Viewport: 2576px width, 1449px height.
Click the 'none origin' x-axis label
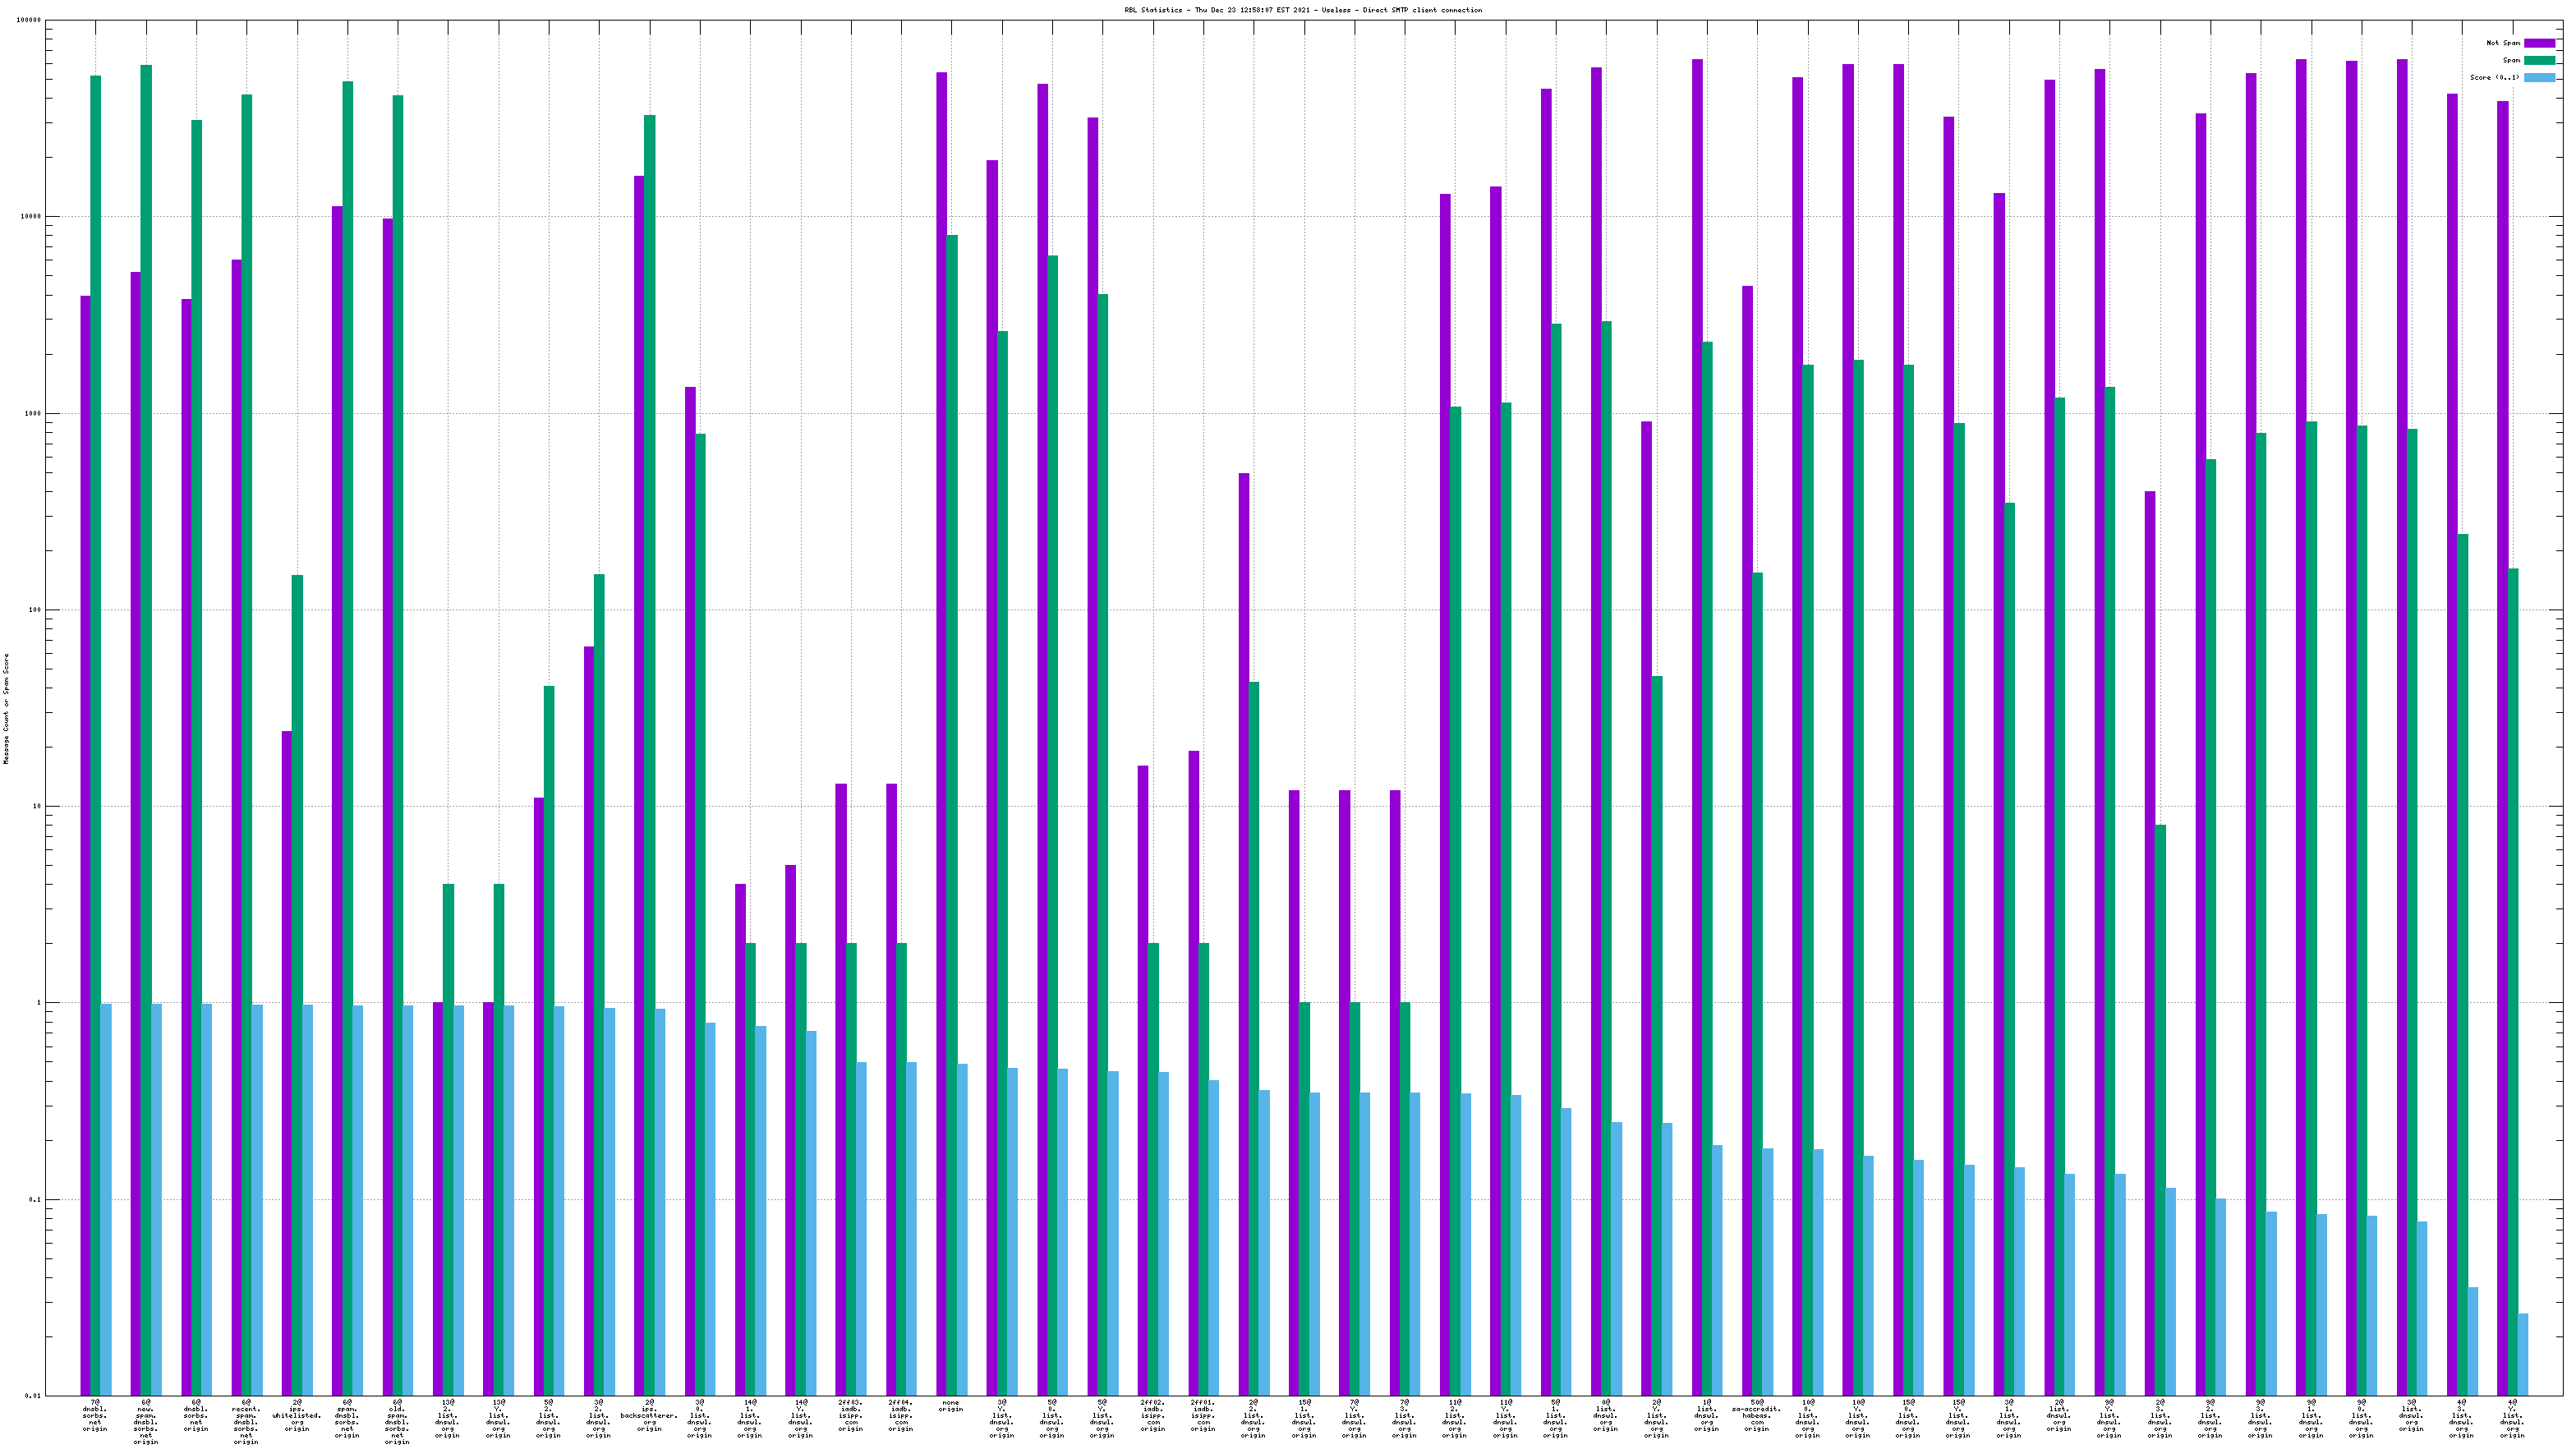pyautogui.click(x=950, y=1406)
